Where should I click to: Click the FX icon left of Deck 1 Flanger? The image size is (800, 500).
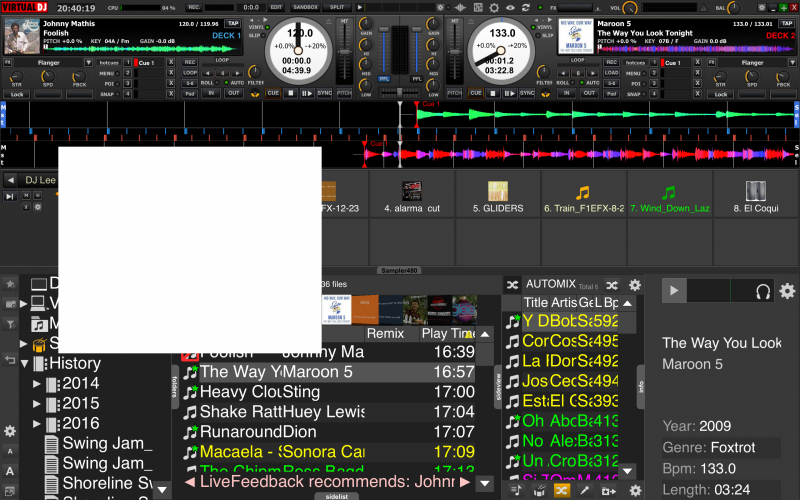coord(8,62)
